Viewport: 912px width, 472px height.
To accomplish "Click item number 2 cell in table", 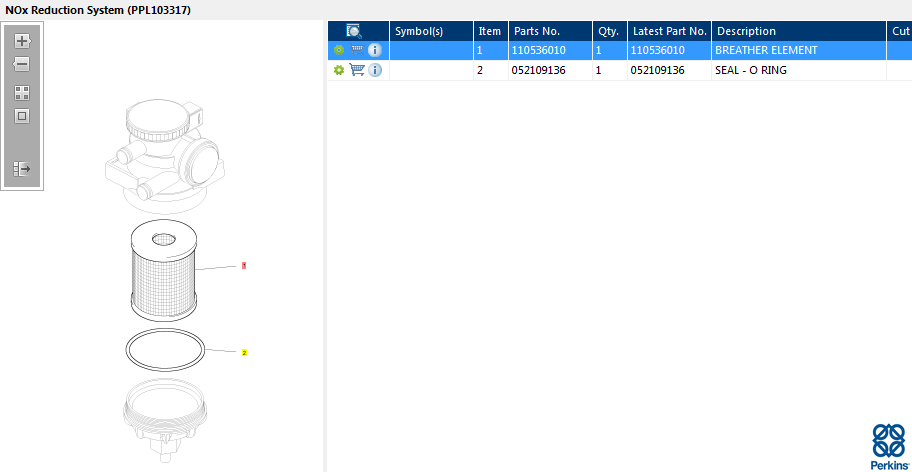I will [491, 70].
